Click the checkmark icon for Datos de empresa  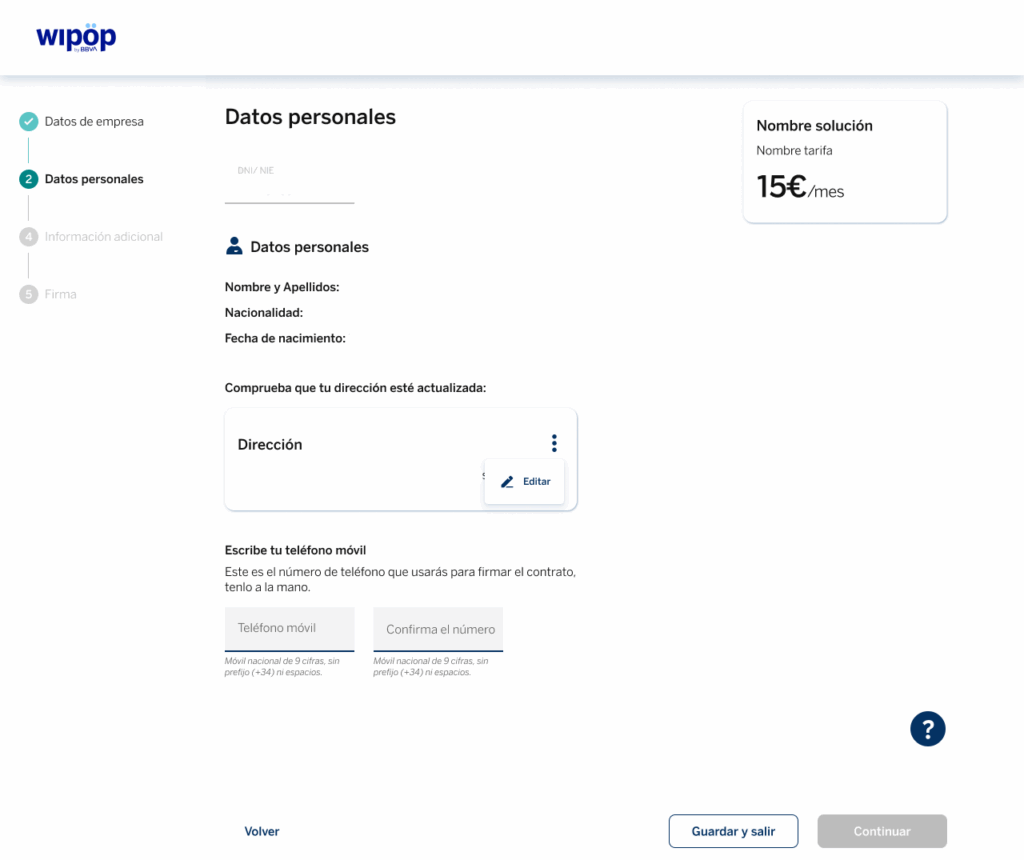[29, 122]
